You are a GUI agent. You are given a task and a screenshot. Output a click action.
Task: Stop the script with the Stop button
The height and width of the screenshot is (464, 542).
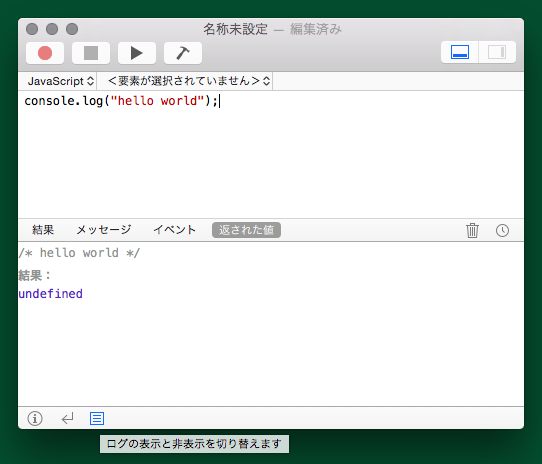tap(91, 53)
